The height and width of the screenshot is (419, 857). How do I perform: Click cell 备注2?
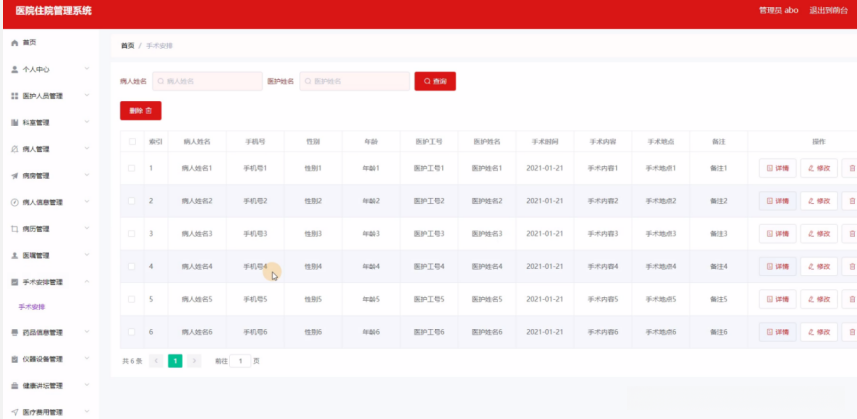click(x=719, y=201)
